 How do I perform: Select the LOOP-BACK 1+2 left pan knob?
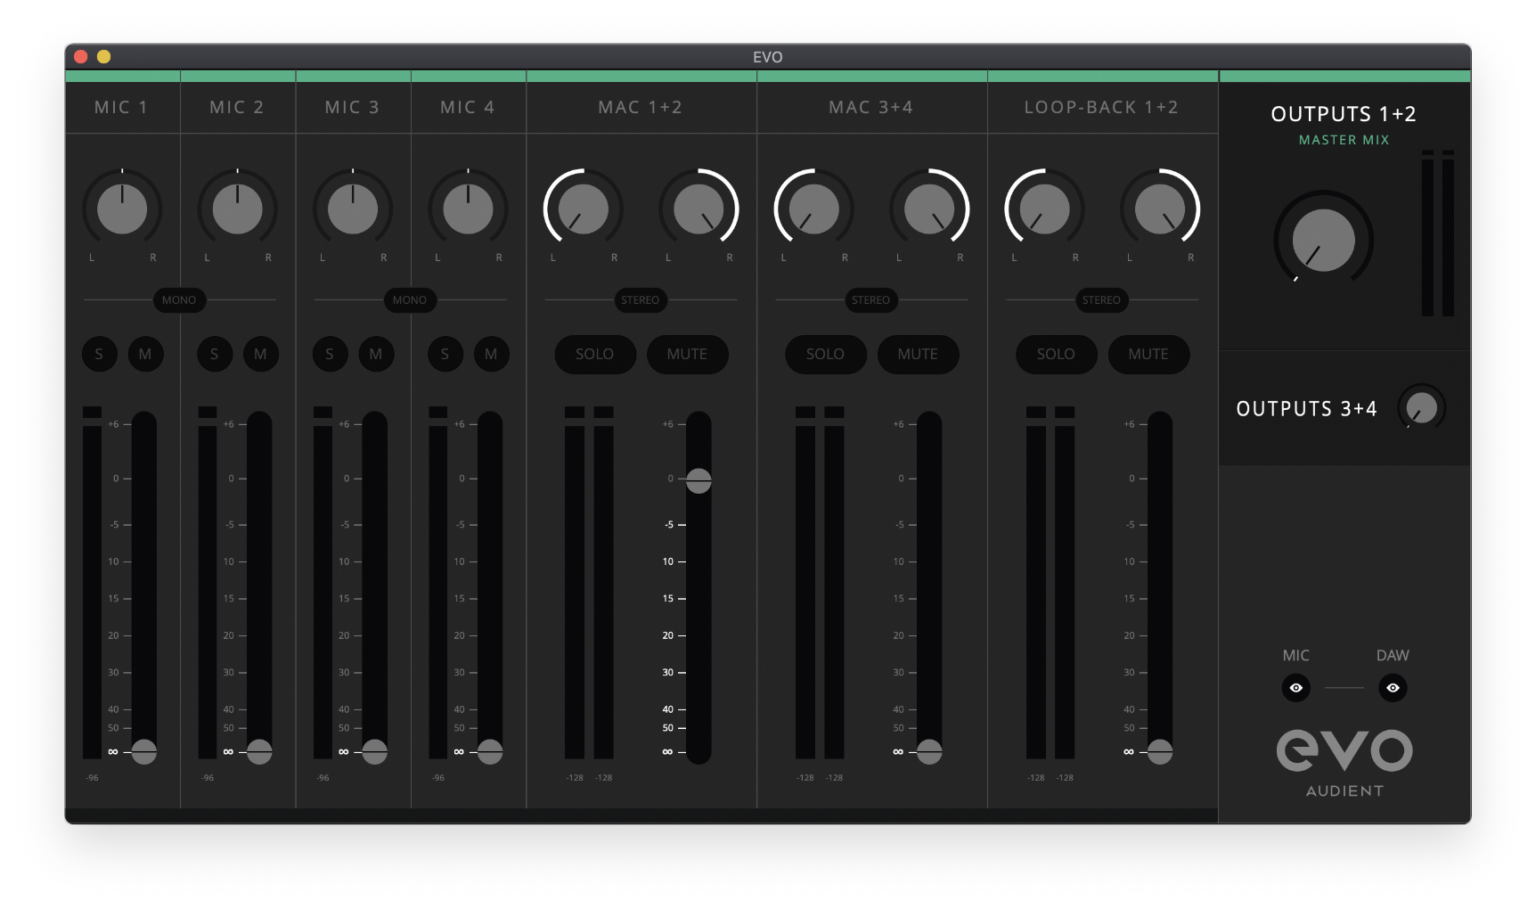click(x=1044, y=210)
